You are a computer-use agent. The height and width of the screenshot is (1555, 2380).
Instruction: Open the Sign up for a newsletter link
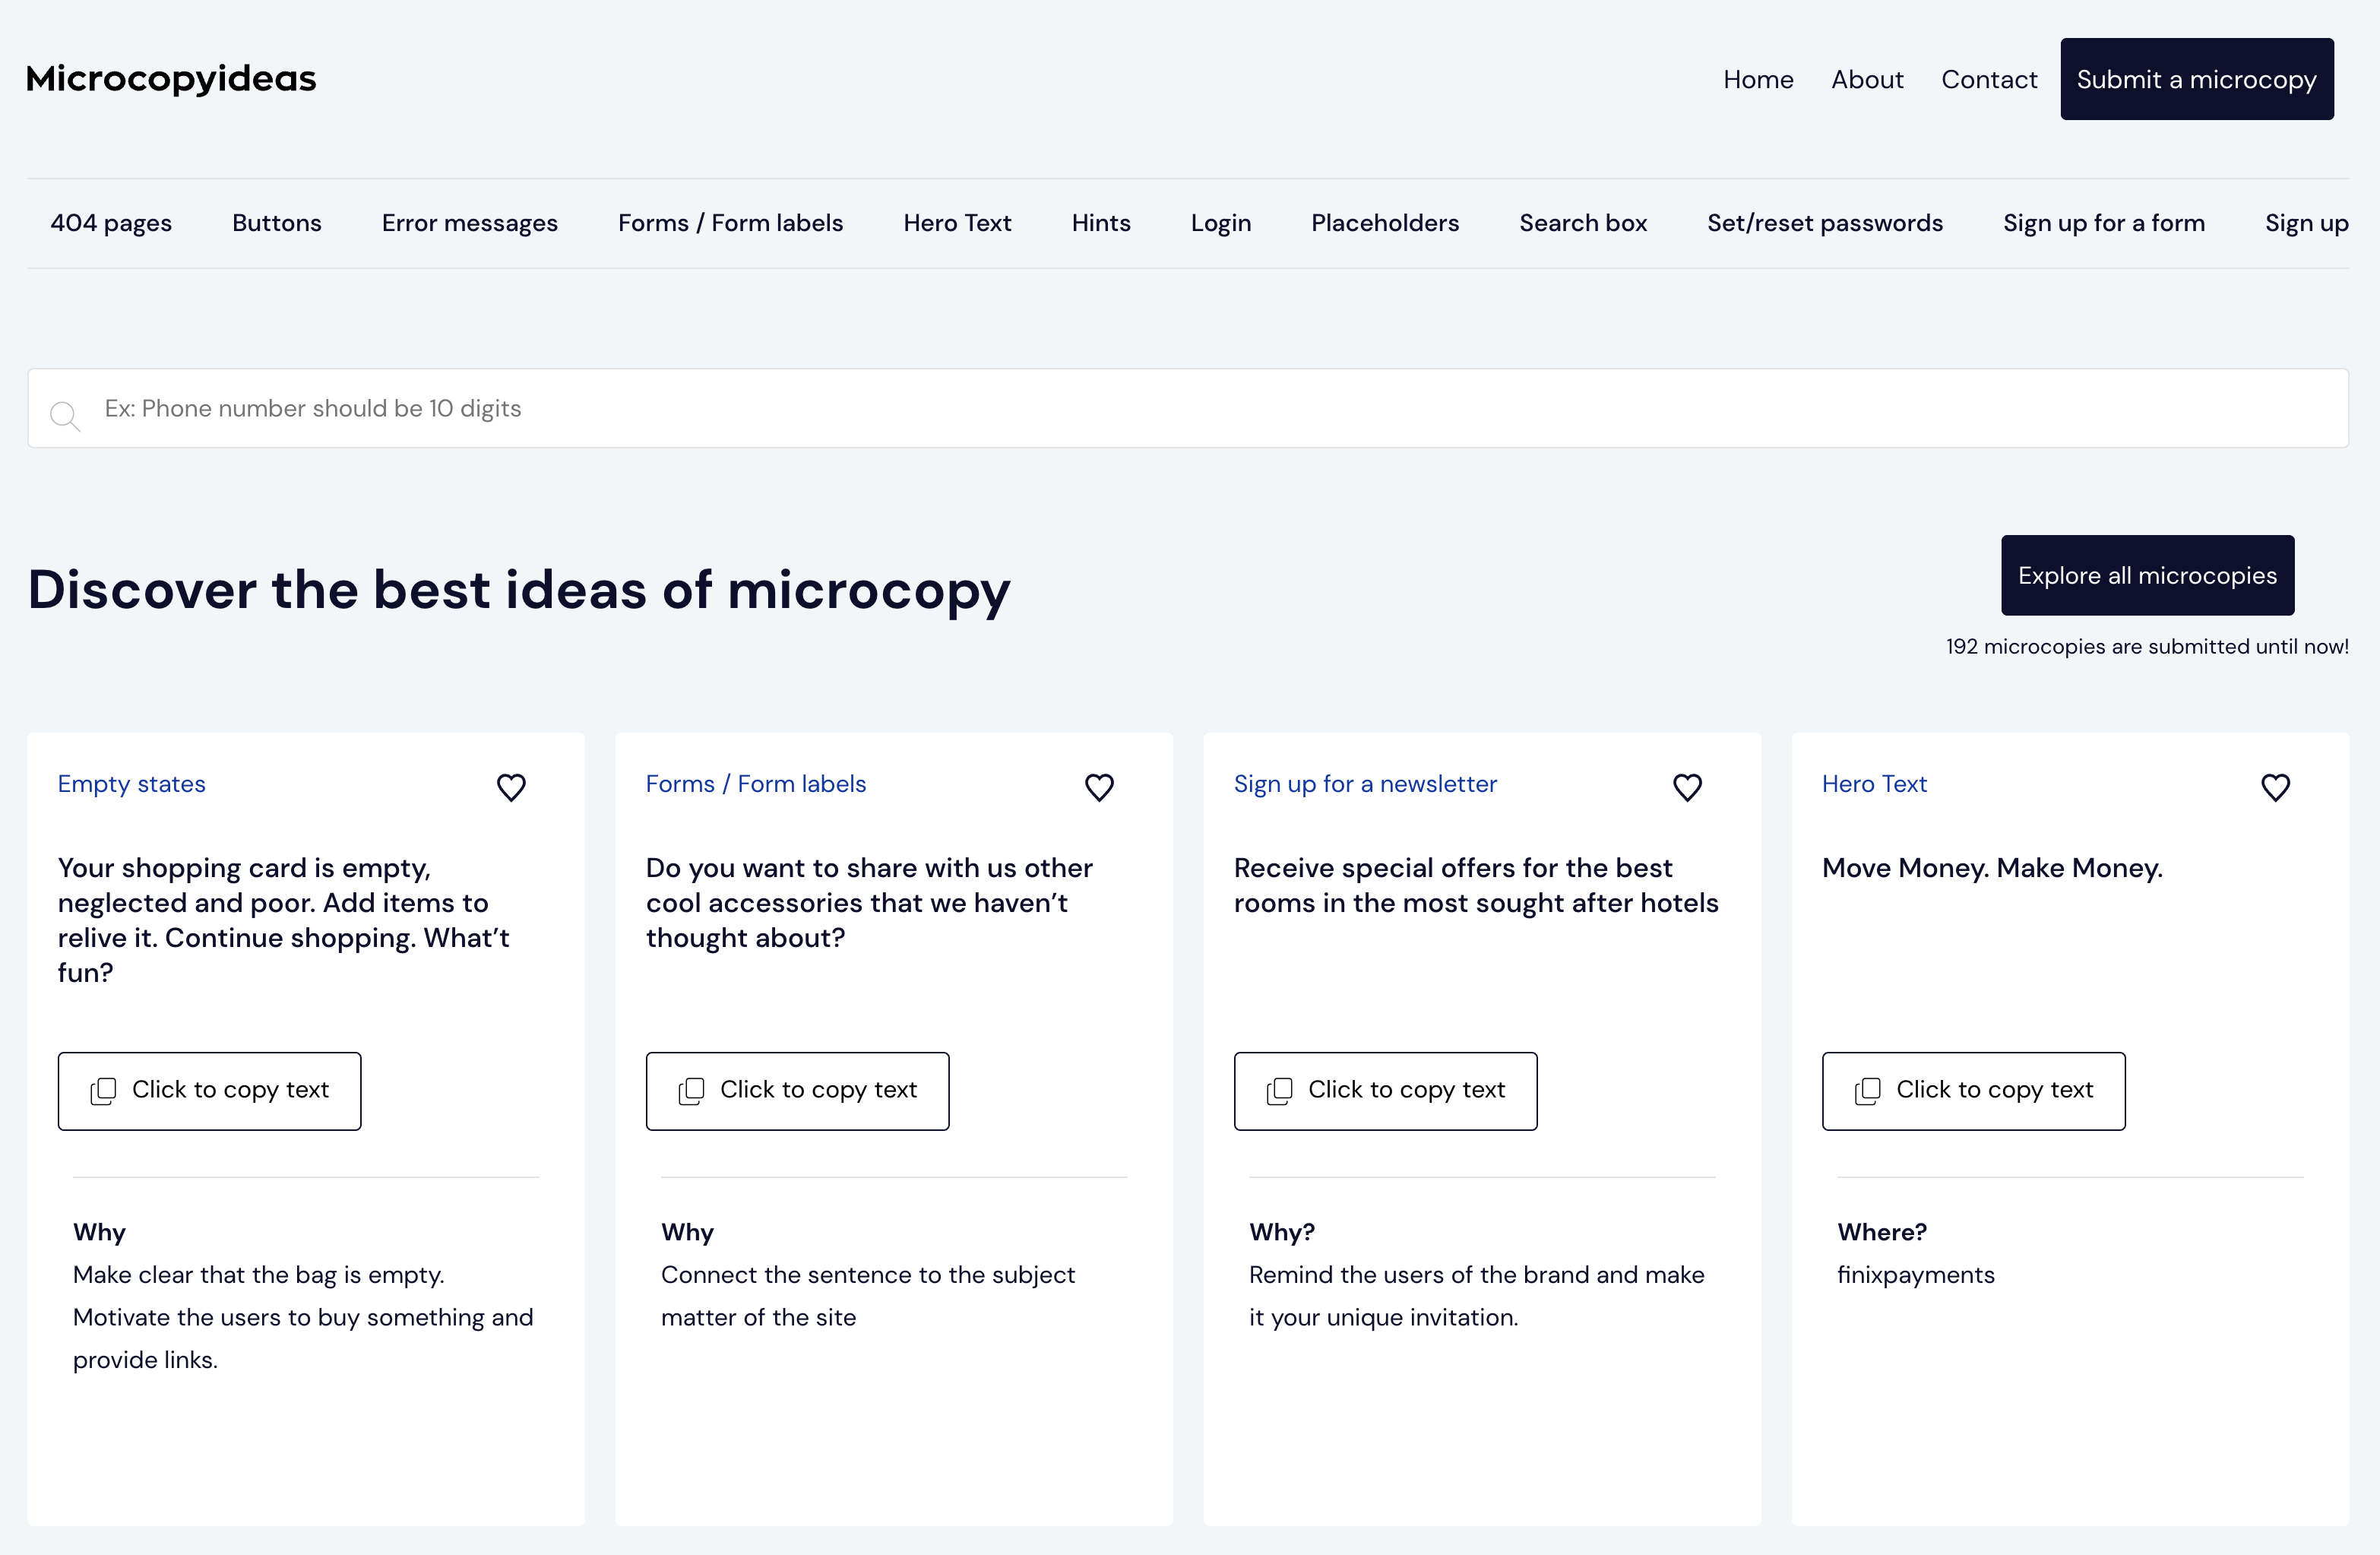point(1366,784)
